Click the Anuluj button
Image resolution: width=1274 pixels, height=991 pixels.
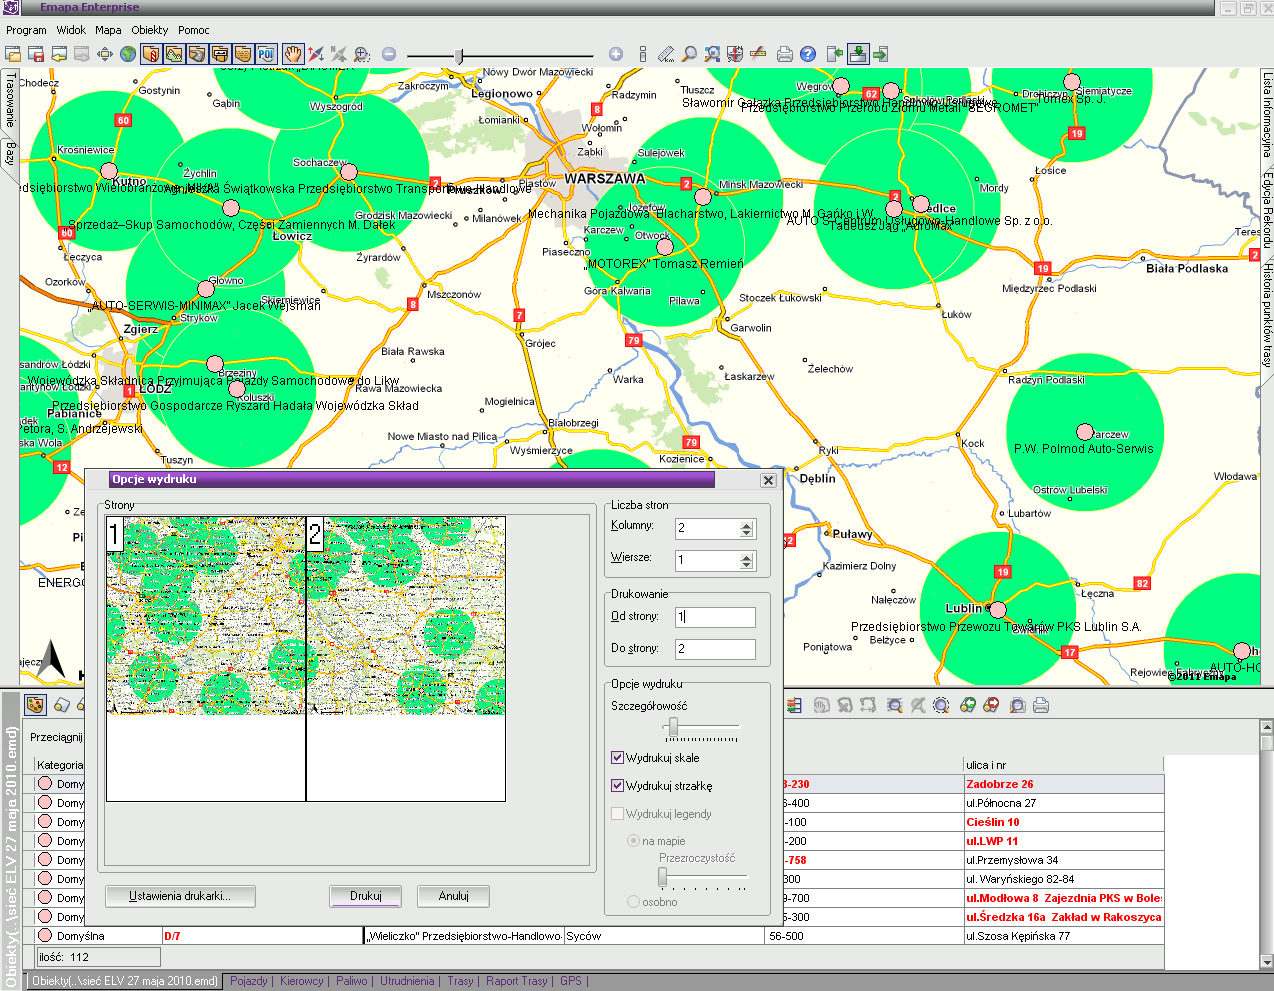click(x=454, y=896)
